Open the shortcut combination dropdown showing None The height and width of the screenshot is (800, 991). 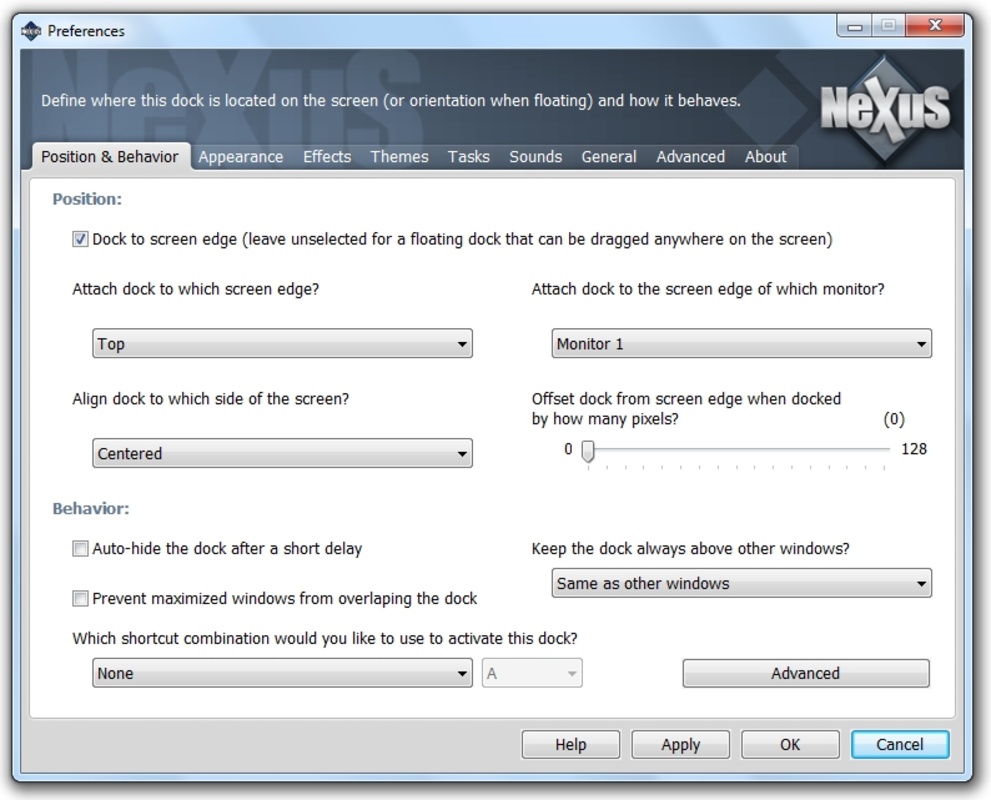pos(283,673)
